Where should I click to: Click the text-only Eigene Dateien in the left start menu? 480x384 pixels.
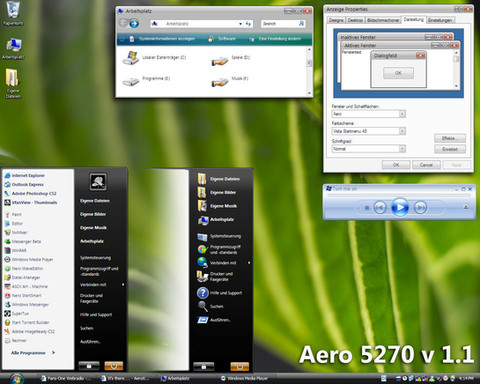click(x=95, y=201)
